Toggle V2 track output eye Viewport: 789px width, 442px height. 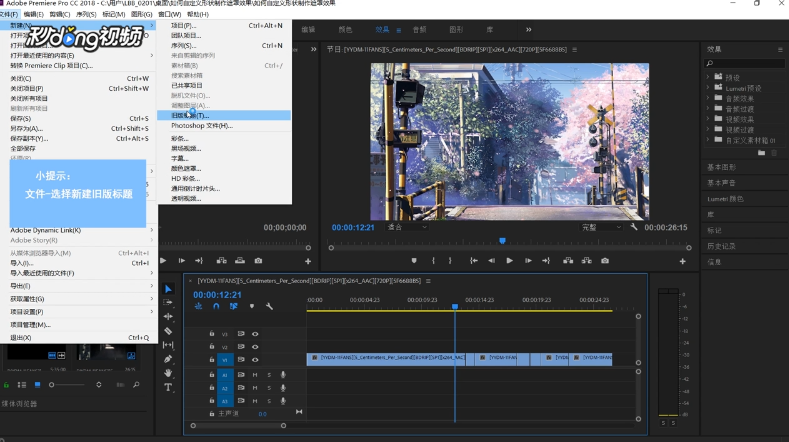(x=255, y=347)
